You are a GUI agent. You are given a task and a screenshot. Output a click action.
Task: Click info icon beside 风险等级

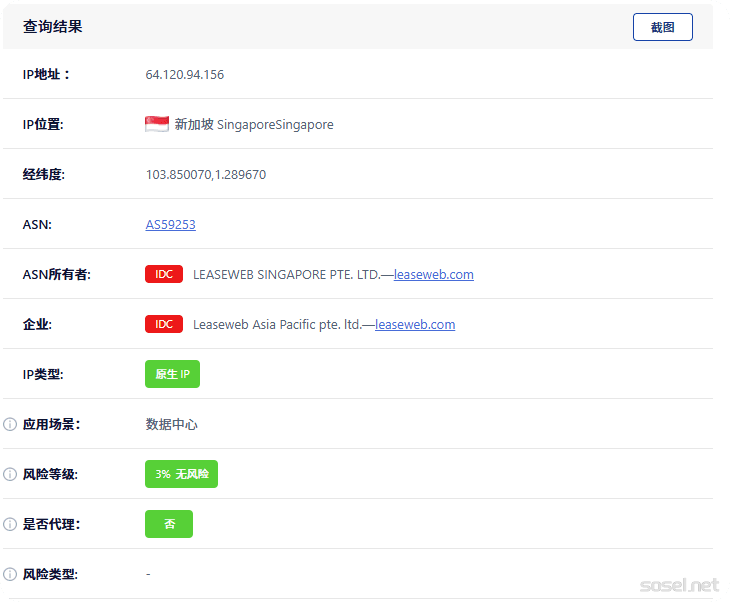tap(11, 474)
